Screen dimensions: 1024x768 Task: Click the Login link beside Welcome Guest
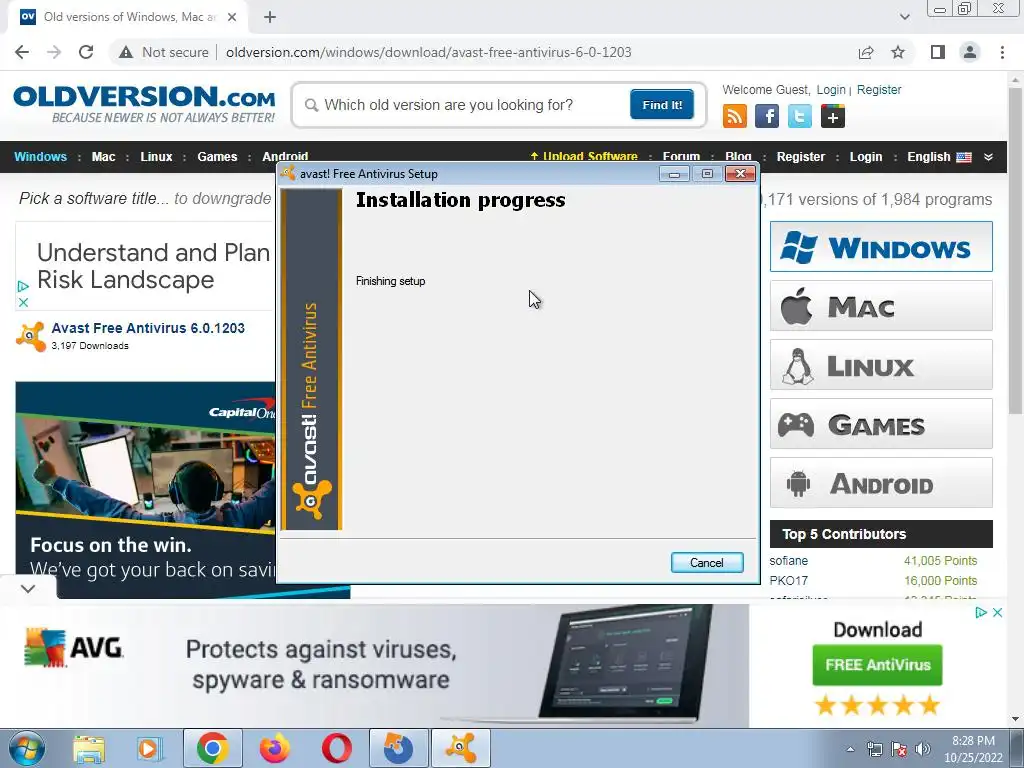pyautogui.click(x=831, y=89)
